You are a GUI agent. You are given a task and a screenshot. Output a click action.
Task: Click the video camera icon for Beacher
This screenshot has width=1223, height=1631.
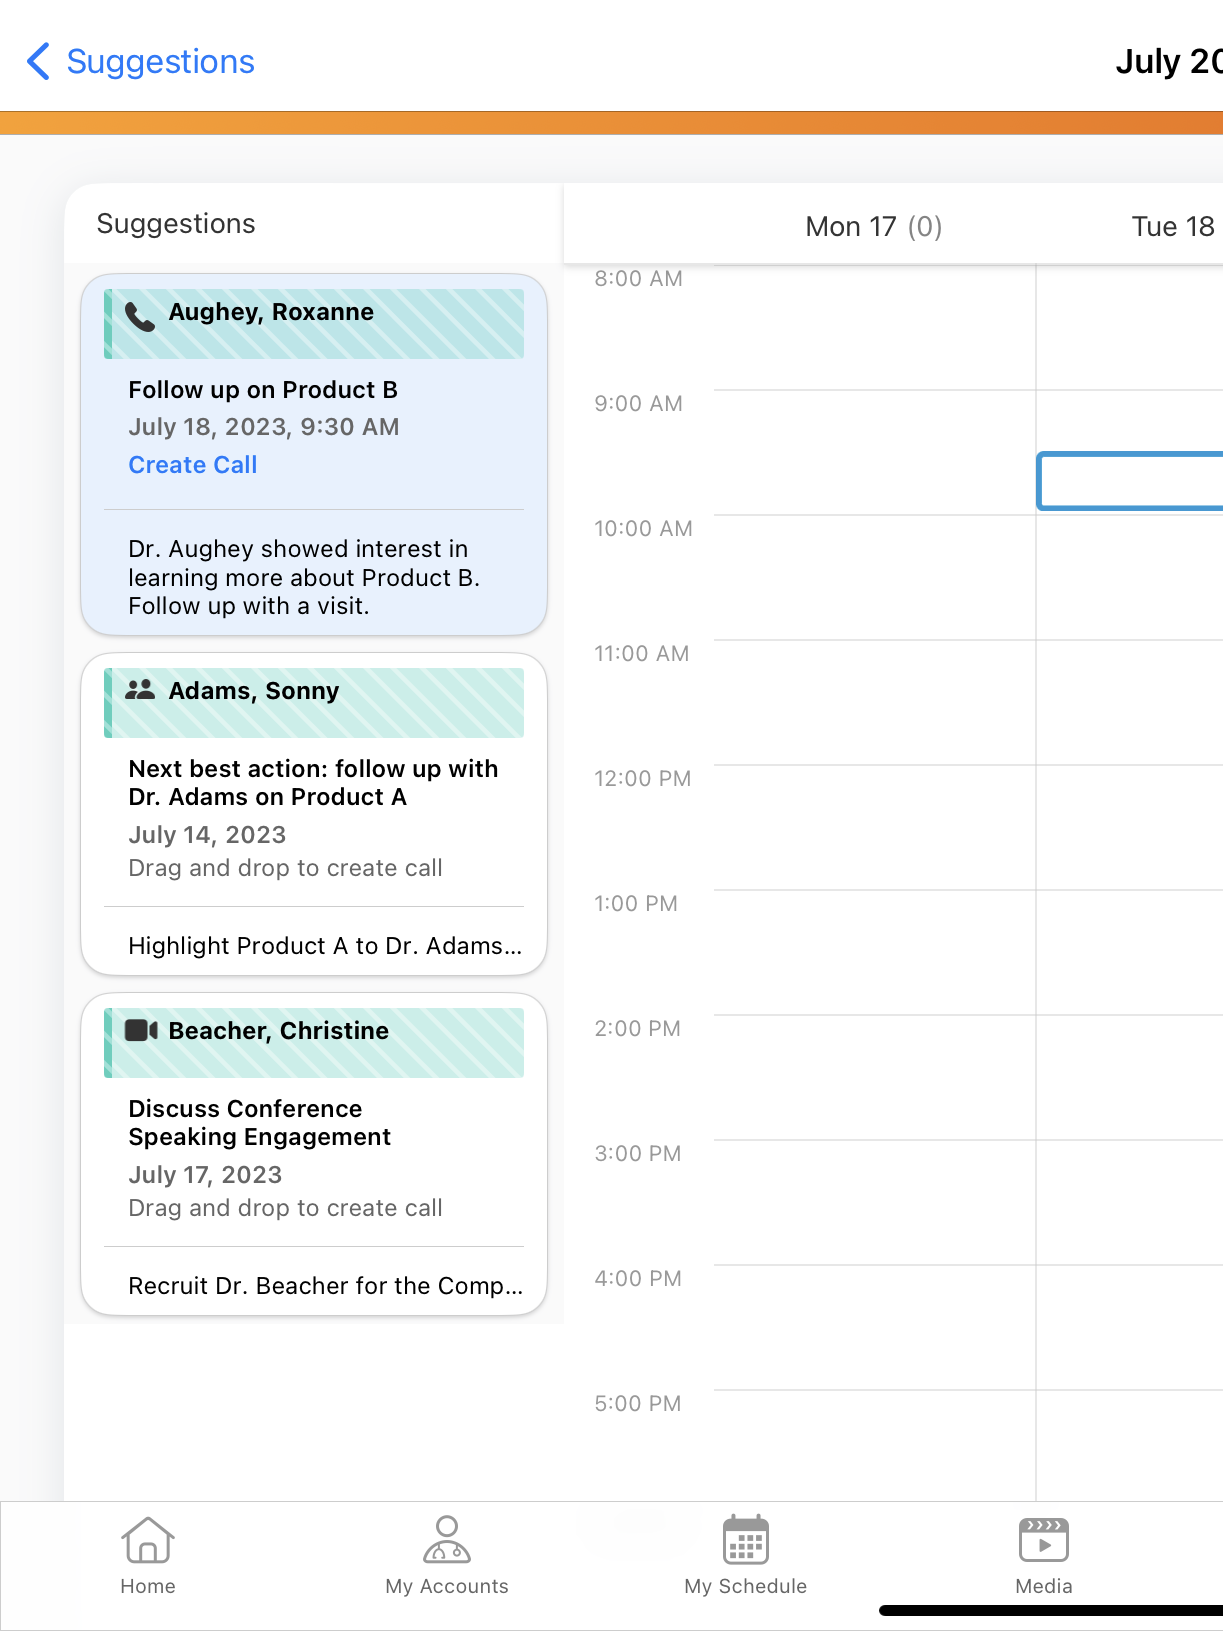[x=141, y=1030]
